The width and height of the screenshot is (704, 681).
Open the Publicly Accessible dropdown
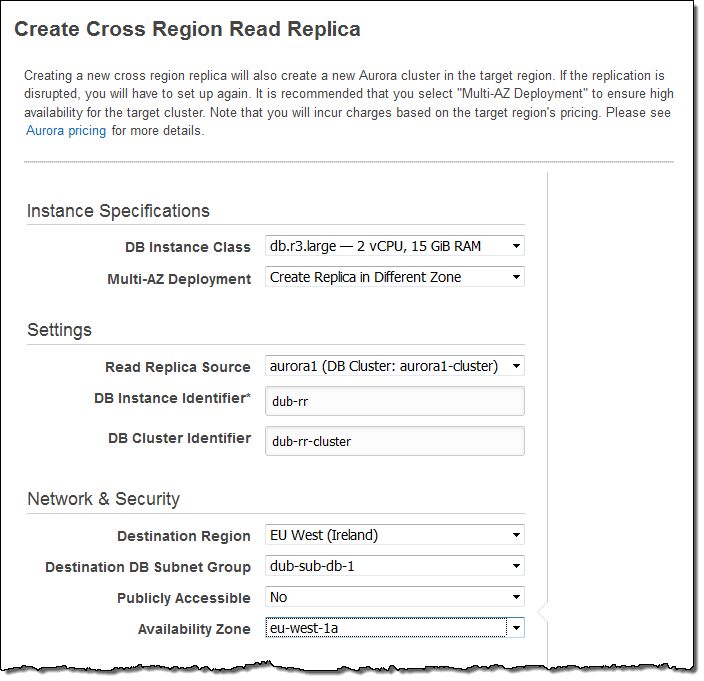click(394, 597)
